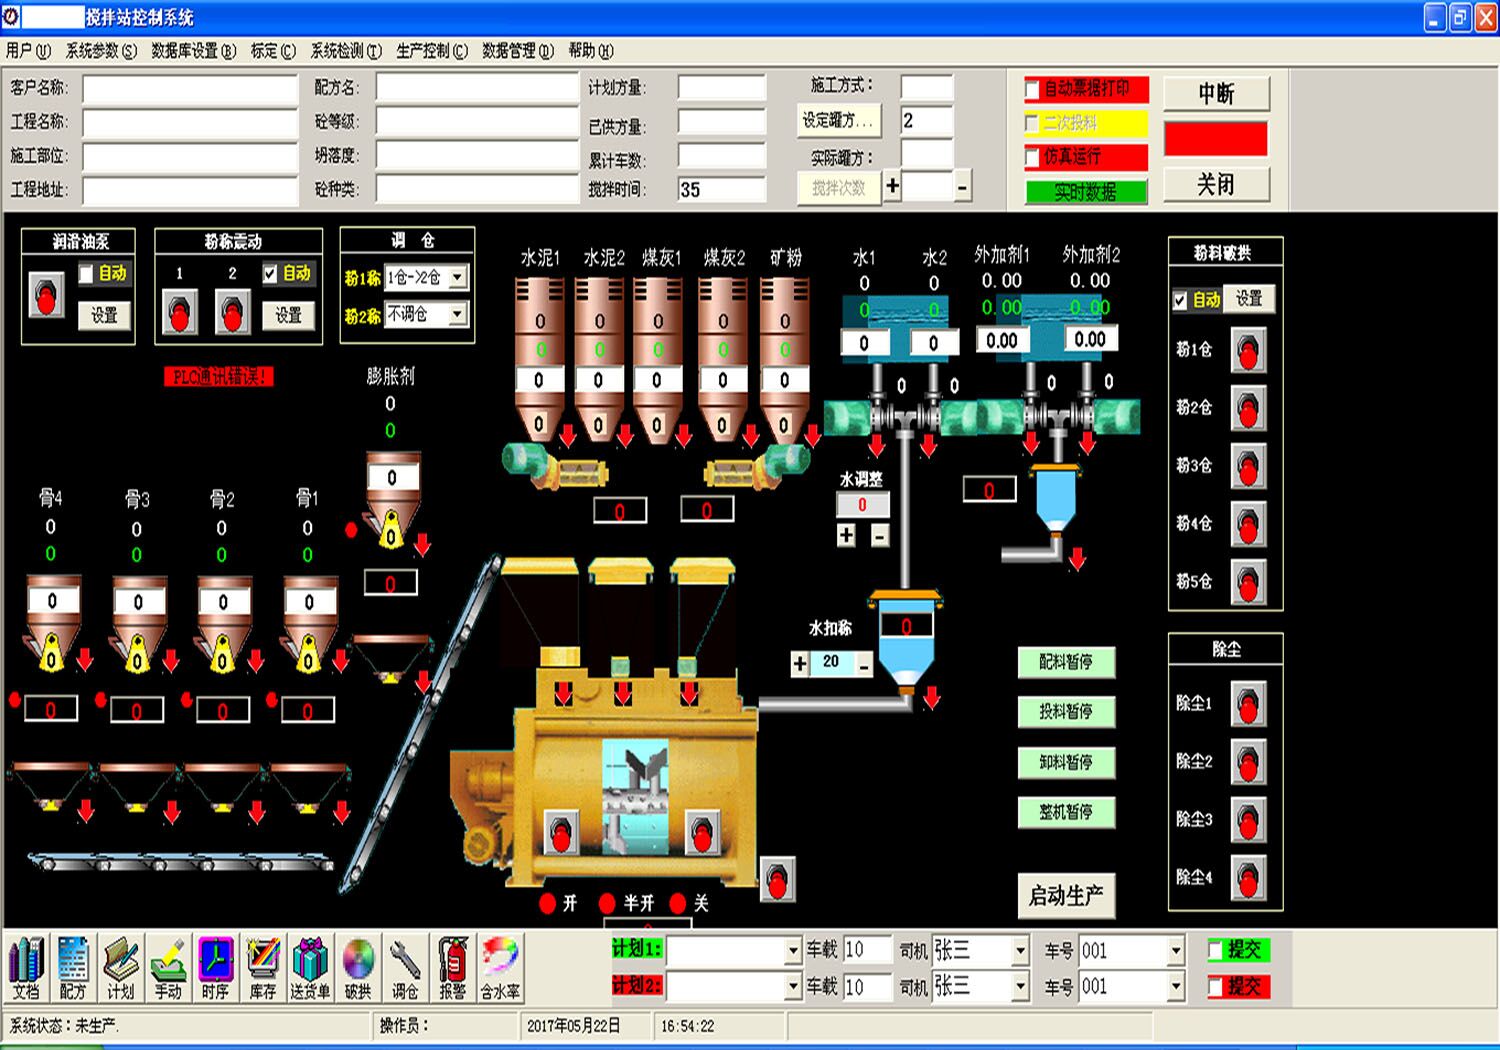The height and width of the screenshot is (1050, 1500).
Task: Open the 送货单 gift box icon
Action: tap(310, 966)
